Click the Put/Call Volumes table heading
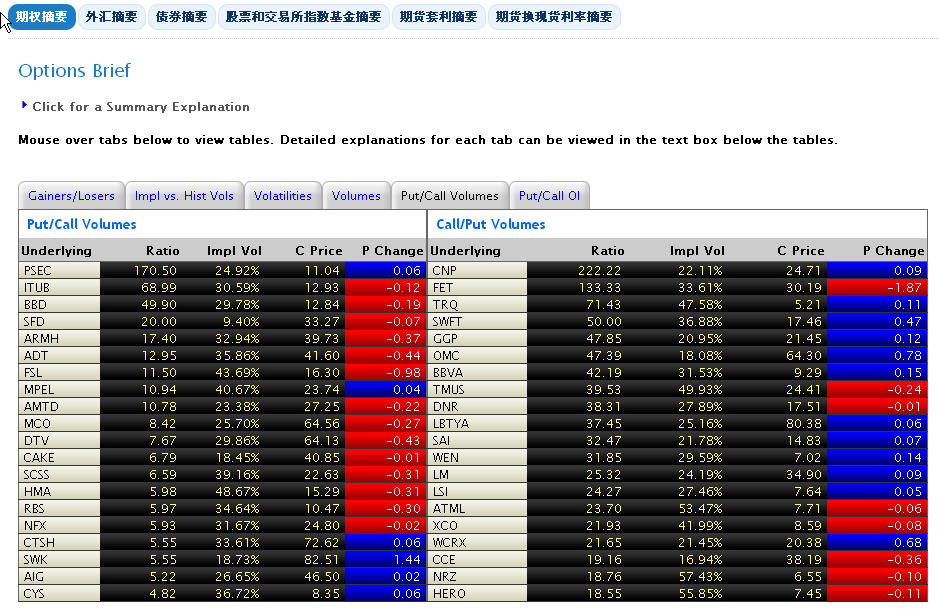This screenshot has width=939, height=609. click(81, 225)
